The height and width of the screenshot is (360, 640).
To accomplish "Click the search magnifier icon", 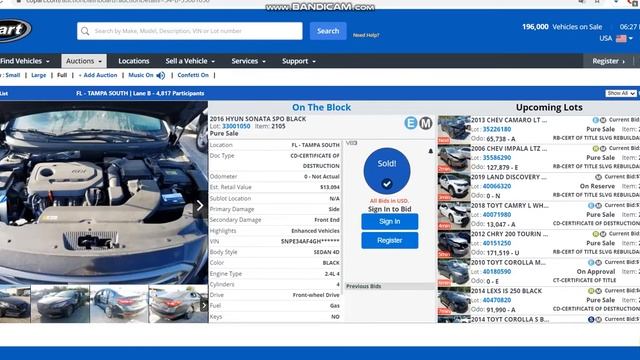I will click(x=85, y=31).
